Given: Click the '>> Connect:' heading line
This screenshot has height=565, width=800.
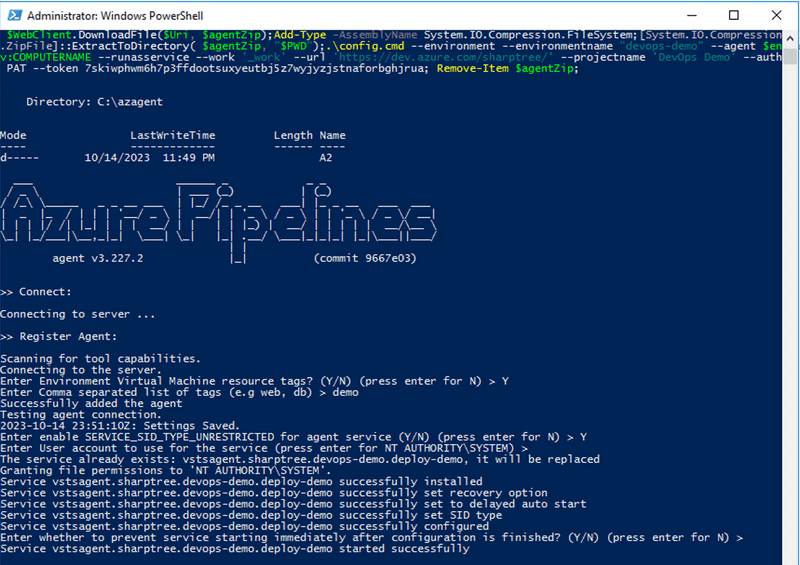Looking at the screenshot, I should pos(36,291).
